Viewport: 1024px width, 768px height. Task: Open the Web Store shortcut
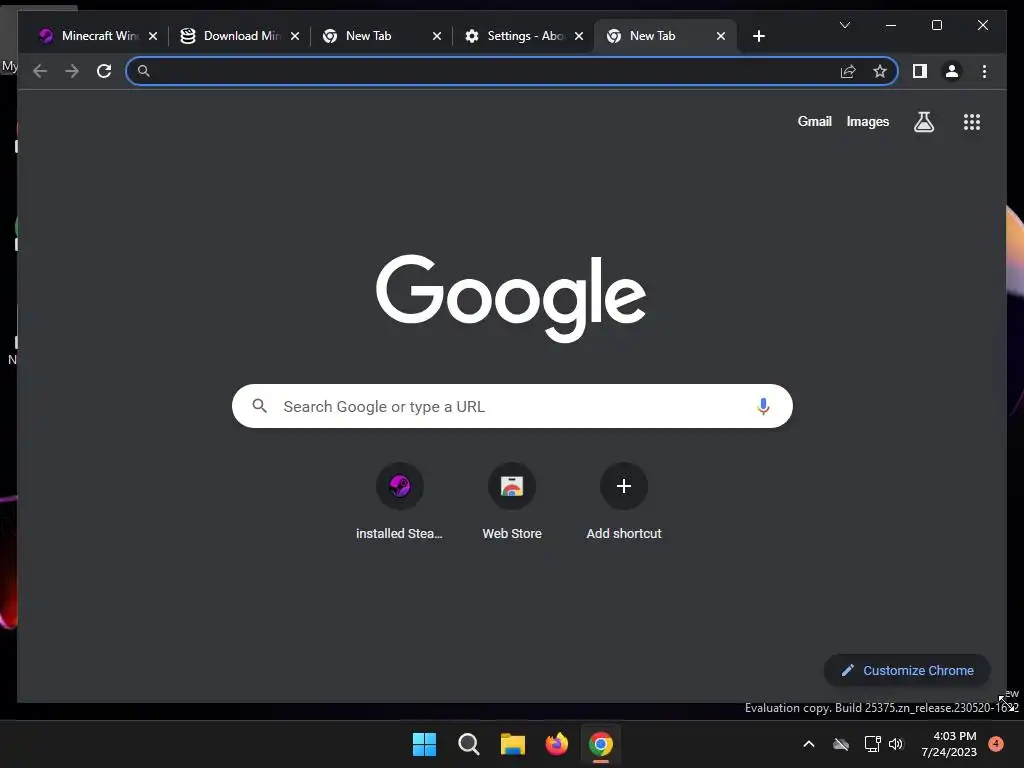512,501
